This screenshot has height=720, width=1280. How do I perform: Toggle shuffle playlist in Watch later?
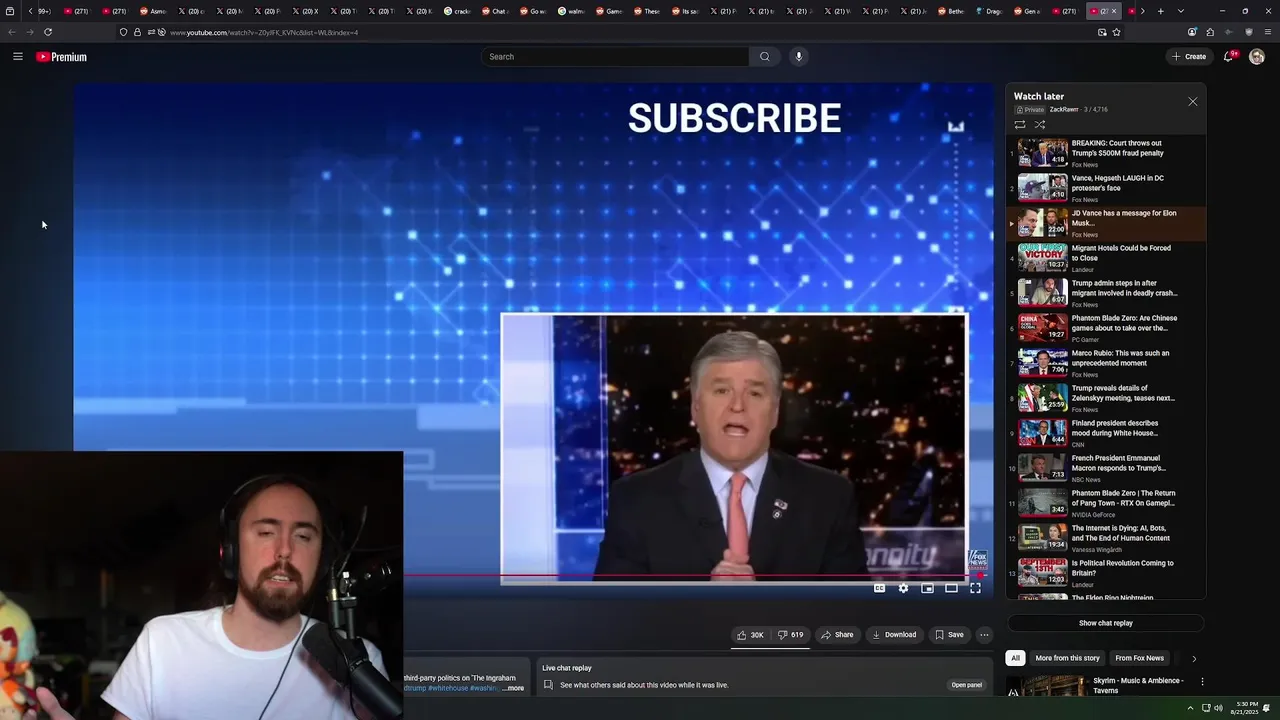click(1040, 125)
